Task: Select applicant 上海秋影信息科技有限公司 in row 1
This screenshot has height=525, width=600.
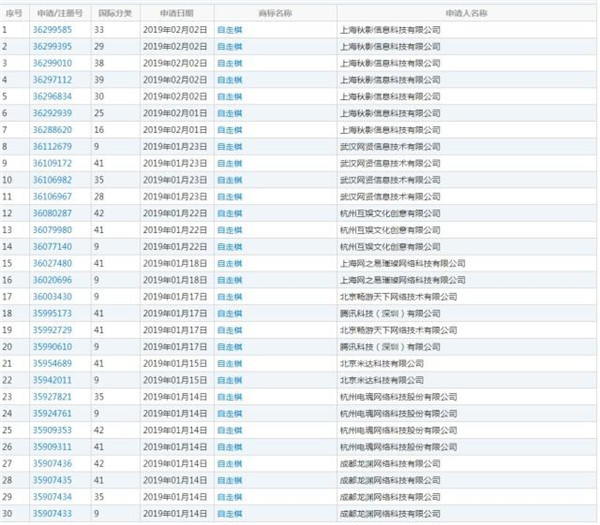Action: point(390,30)
